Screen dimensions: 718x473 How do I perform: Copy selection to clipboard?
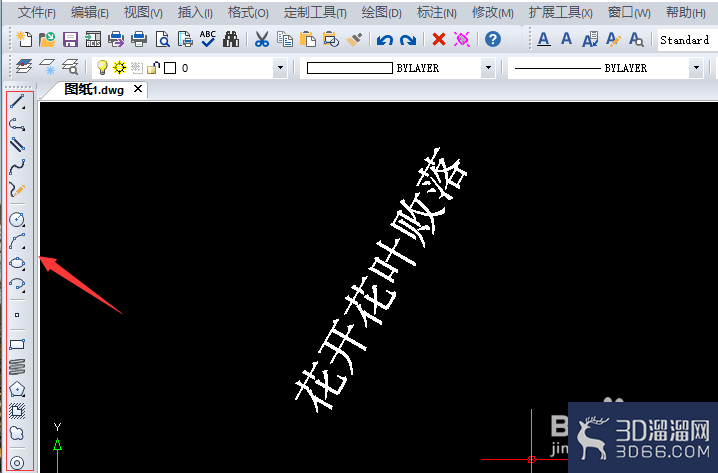coord(285,39)
